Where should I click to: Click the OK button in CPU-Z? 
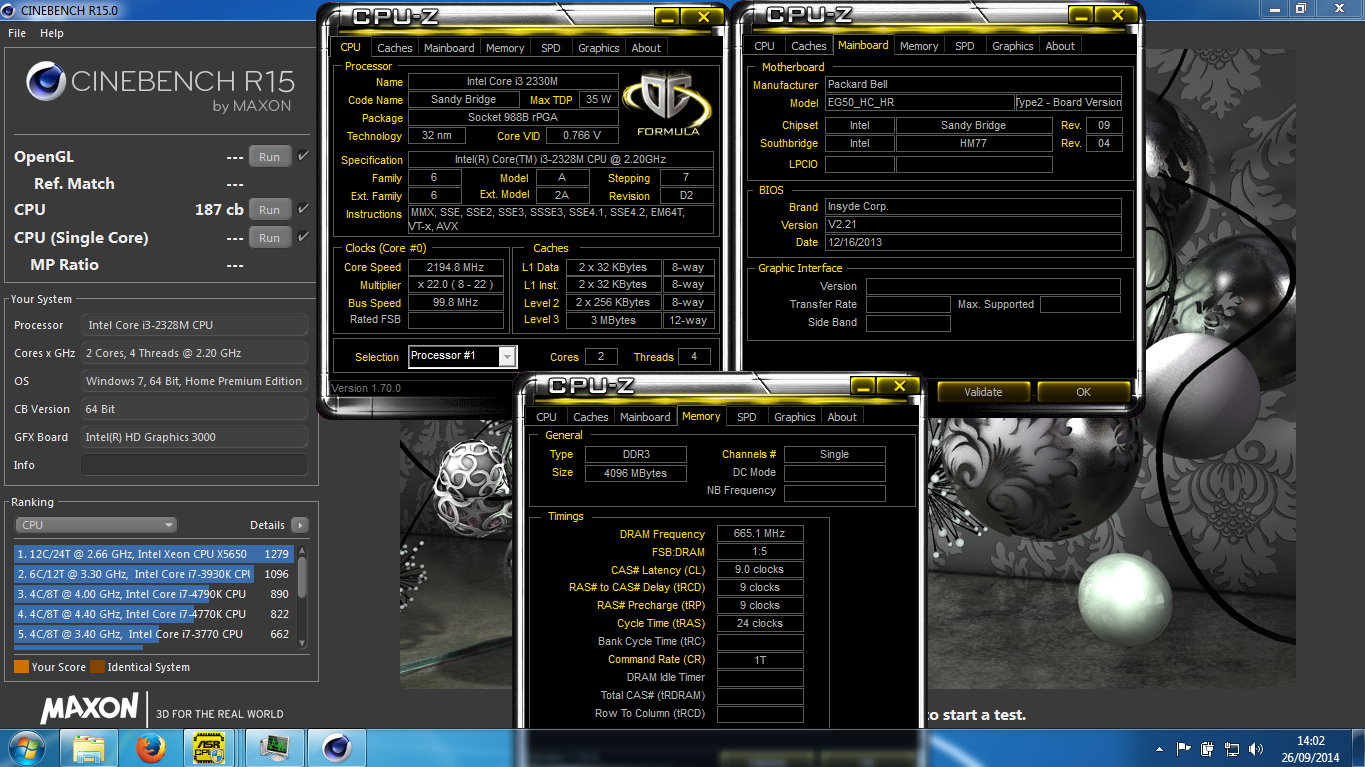[x=1084, y=392]
